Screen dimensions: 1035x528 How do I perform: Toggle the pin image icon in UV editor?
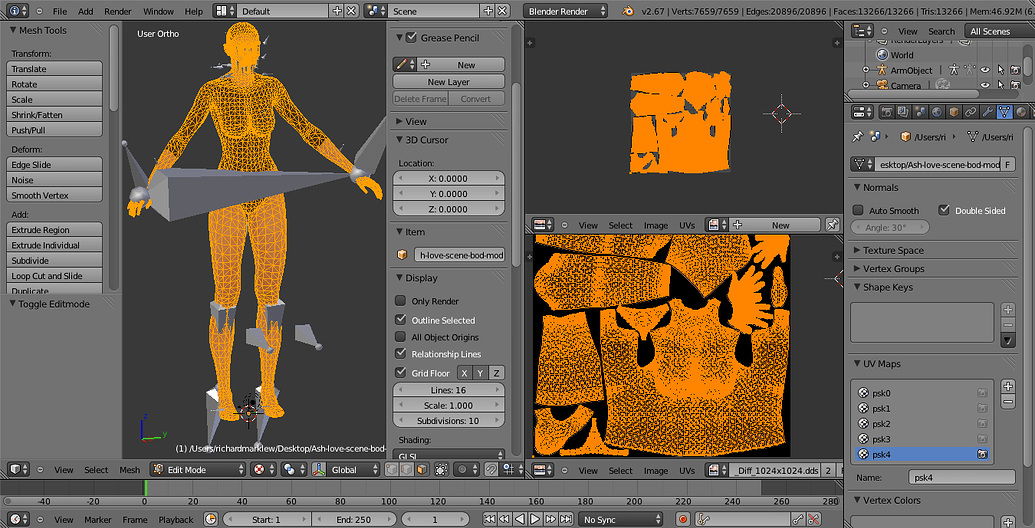pyautogui.click(x=832, y=225)
